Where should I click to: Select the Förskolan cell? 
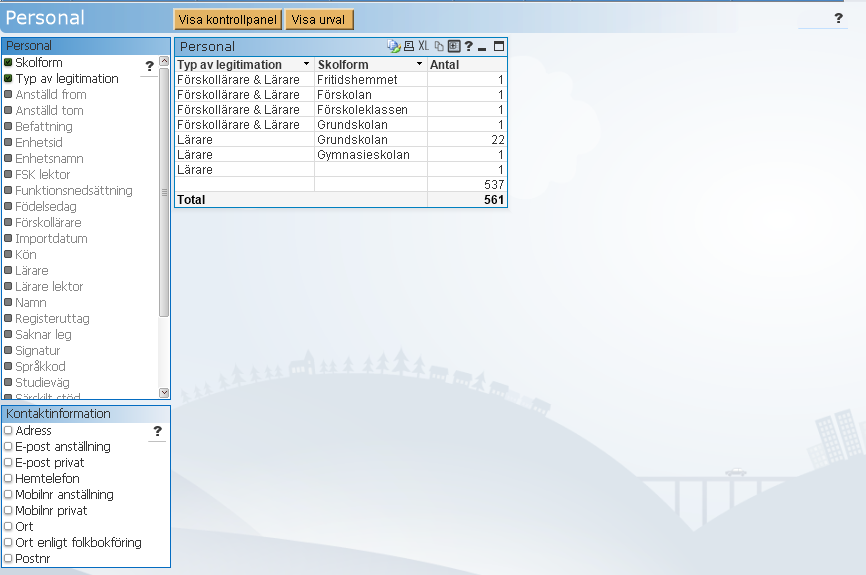[371, 94]
